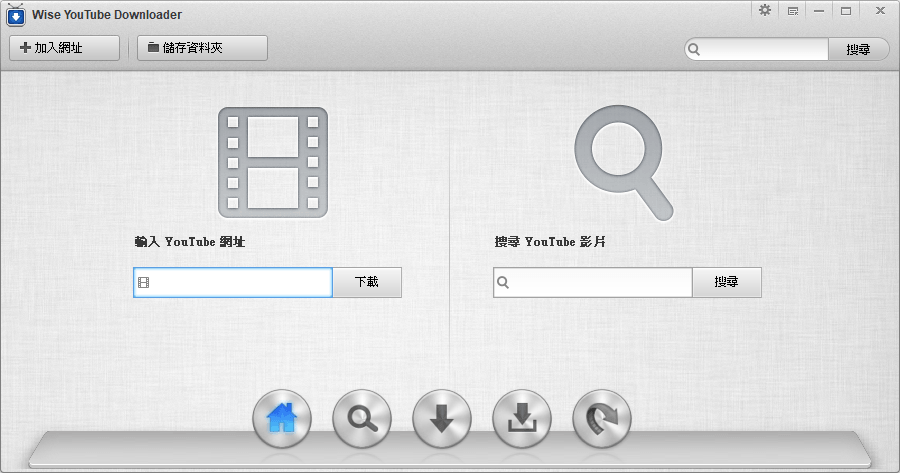Viewport: 900px width, 473px height.
Task: Open settings gear icon in title bar
Action: pos(765,10)
